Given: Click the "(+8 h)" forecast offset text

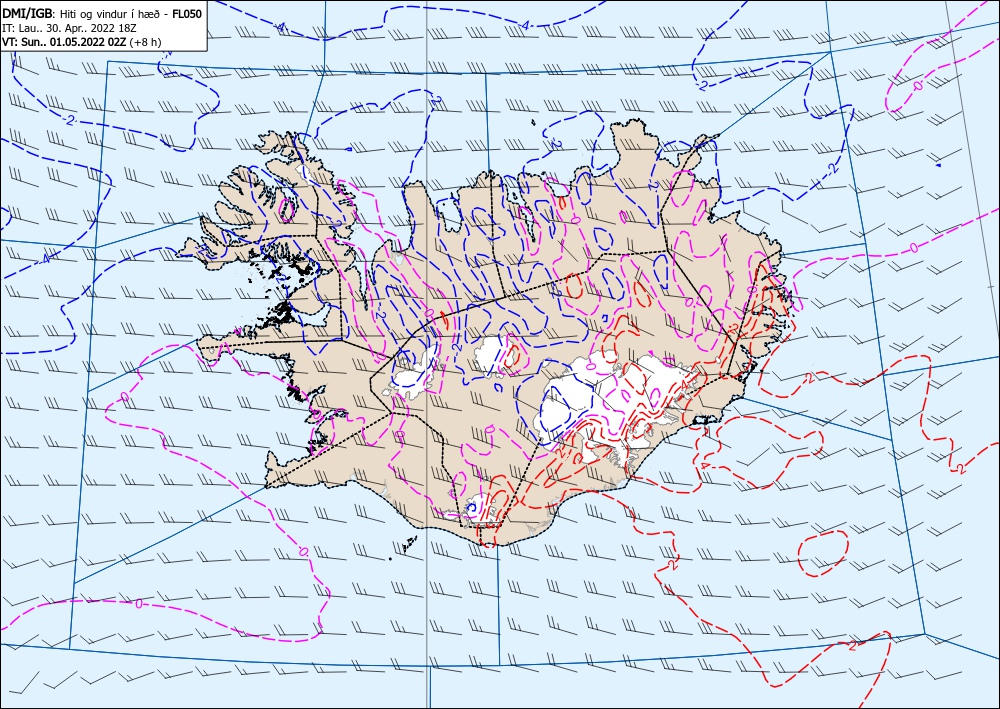Looking at the screenshot, I should coord(145,42).
